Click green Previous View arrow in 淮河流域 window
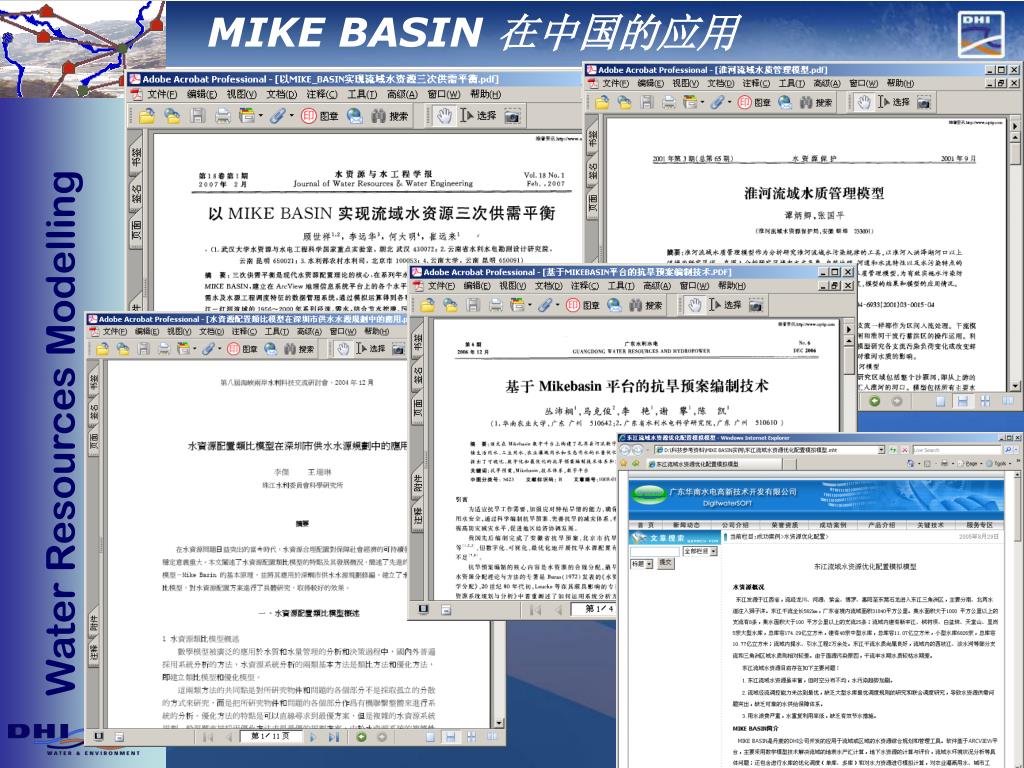The height and width of the screenshot is (768, 1024). coord(874,401)
